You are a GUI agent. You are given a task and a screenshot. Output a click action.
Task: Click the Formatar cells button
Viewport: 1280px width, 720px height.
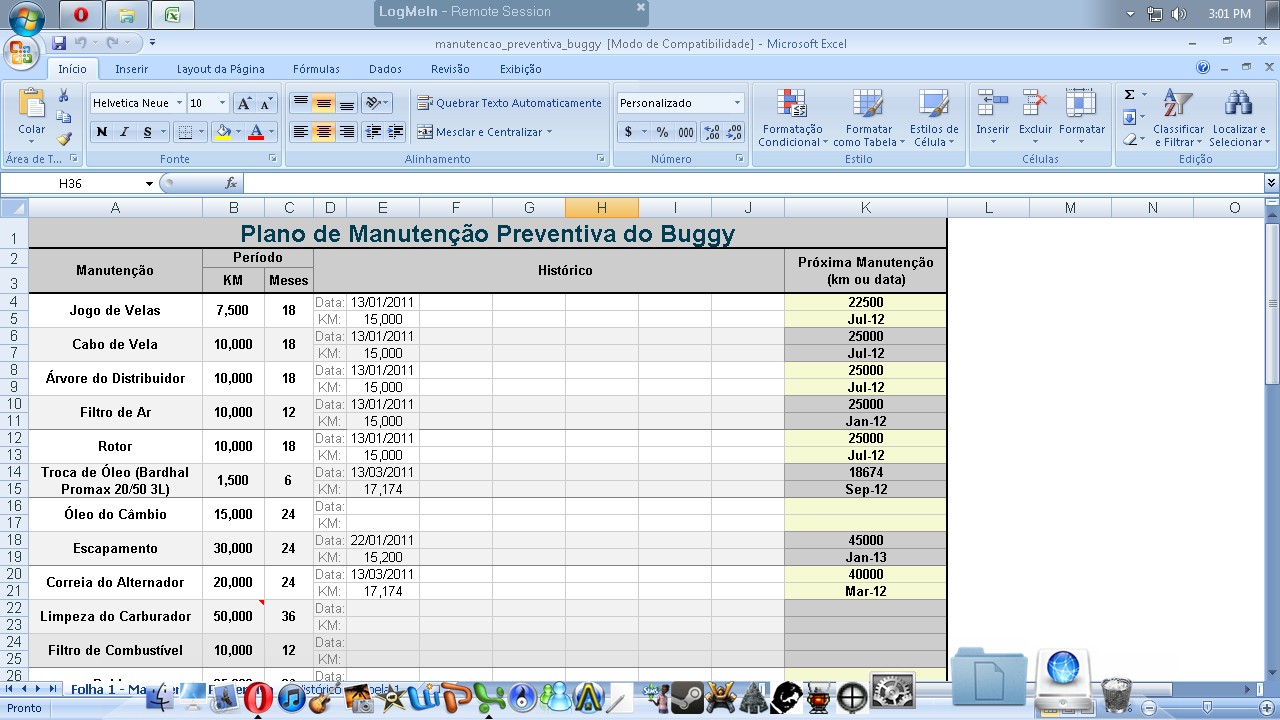1082,118
